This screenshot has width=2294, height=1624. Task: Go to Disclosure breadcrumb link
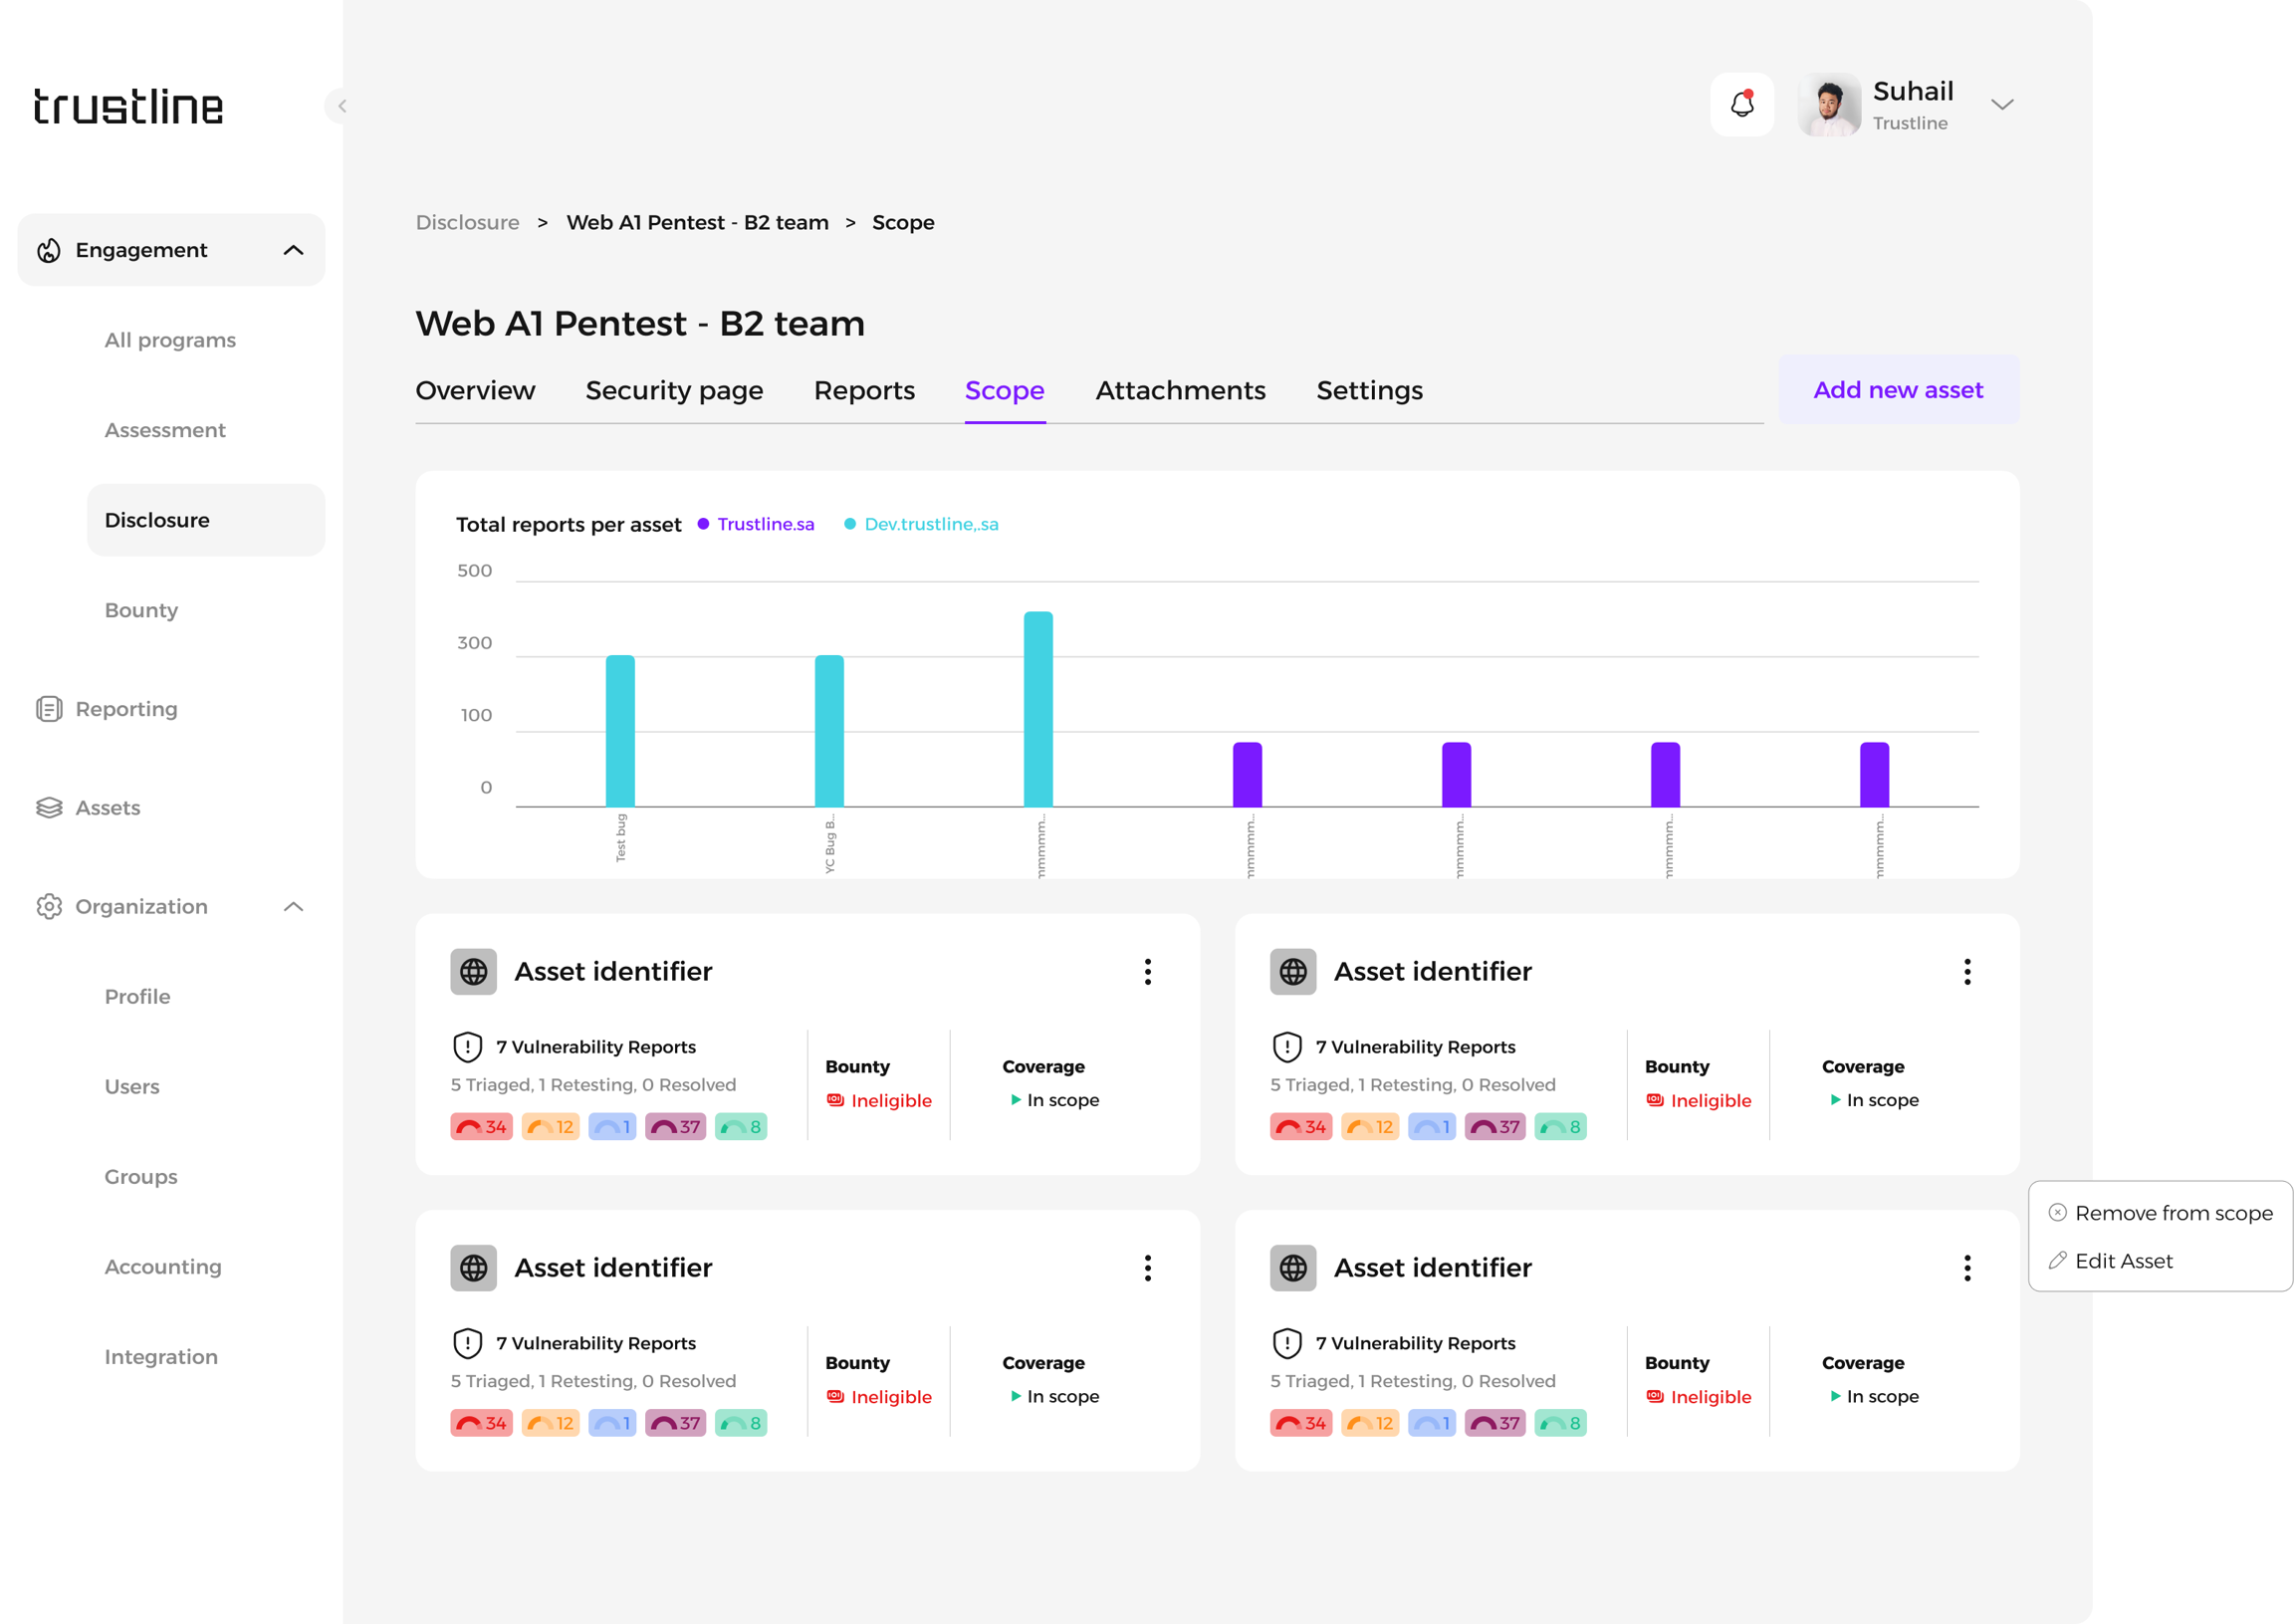coord(467,222)
